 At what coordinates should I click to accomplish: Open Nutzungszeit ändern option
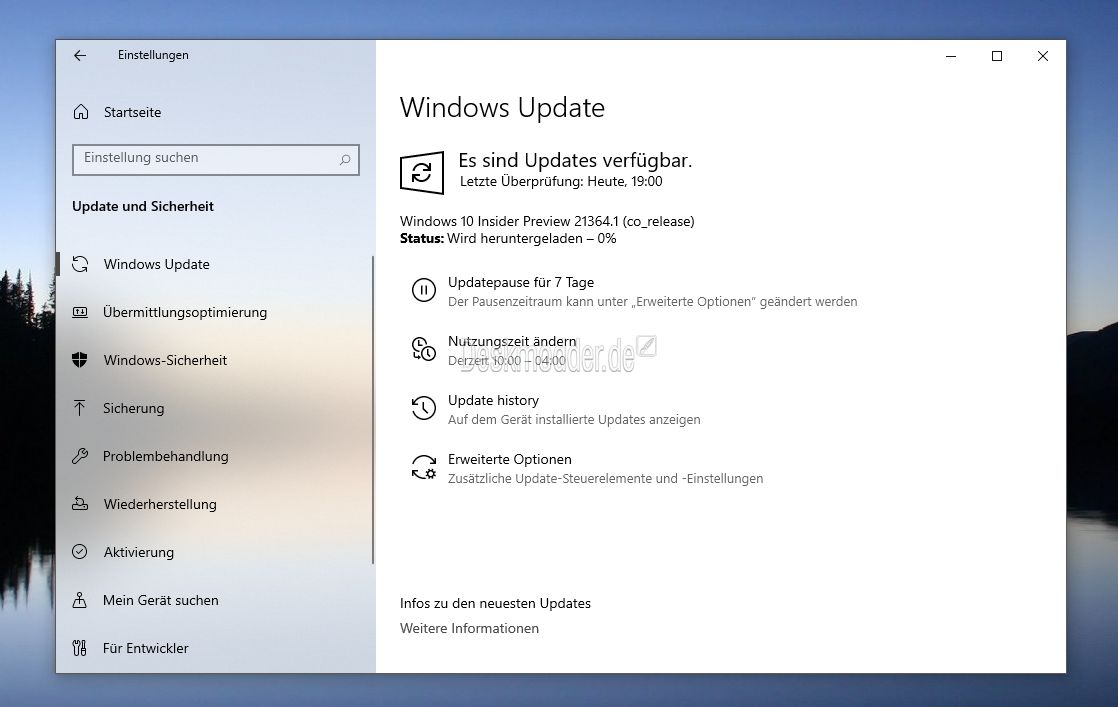[512, 341]
